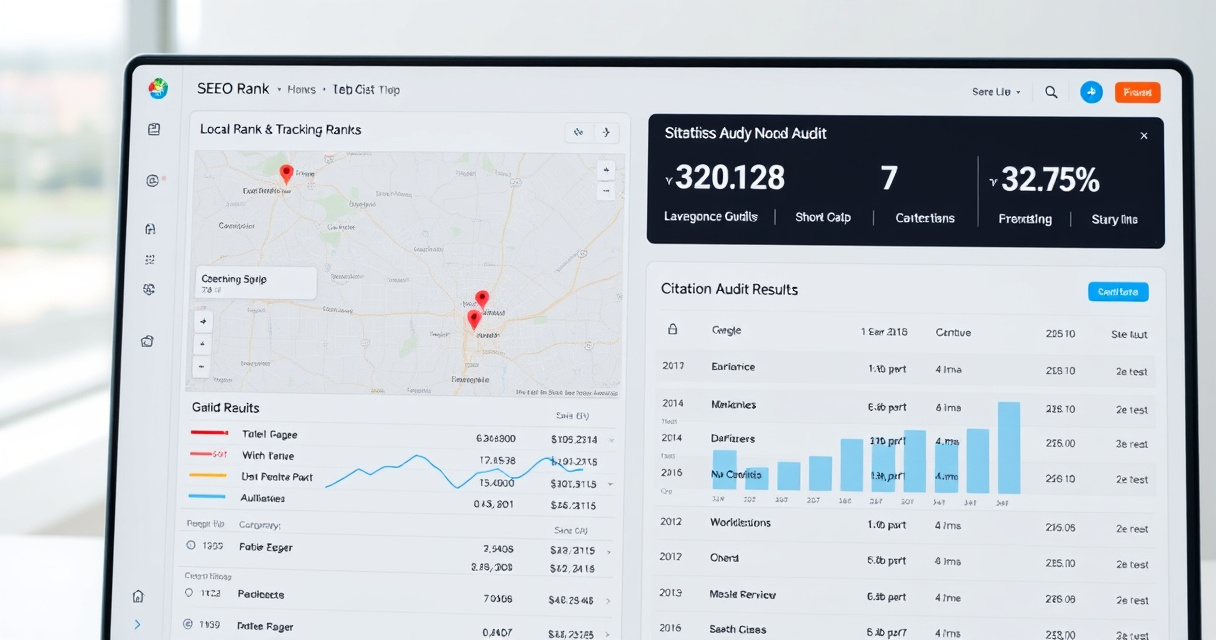Click the blue round plus icon

click(1091, 92)
